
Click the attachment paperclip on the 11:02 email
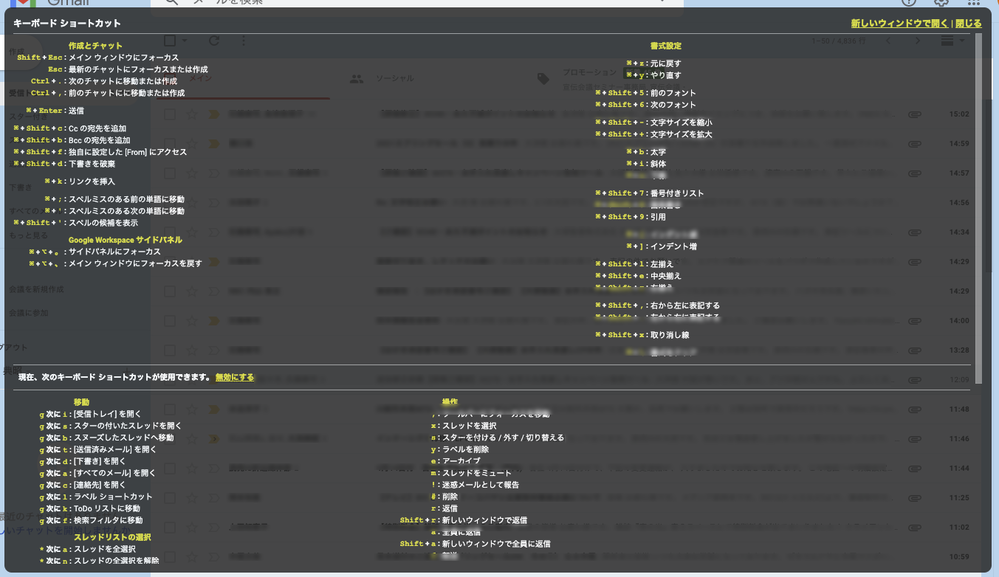point(915,527)
